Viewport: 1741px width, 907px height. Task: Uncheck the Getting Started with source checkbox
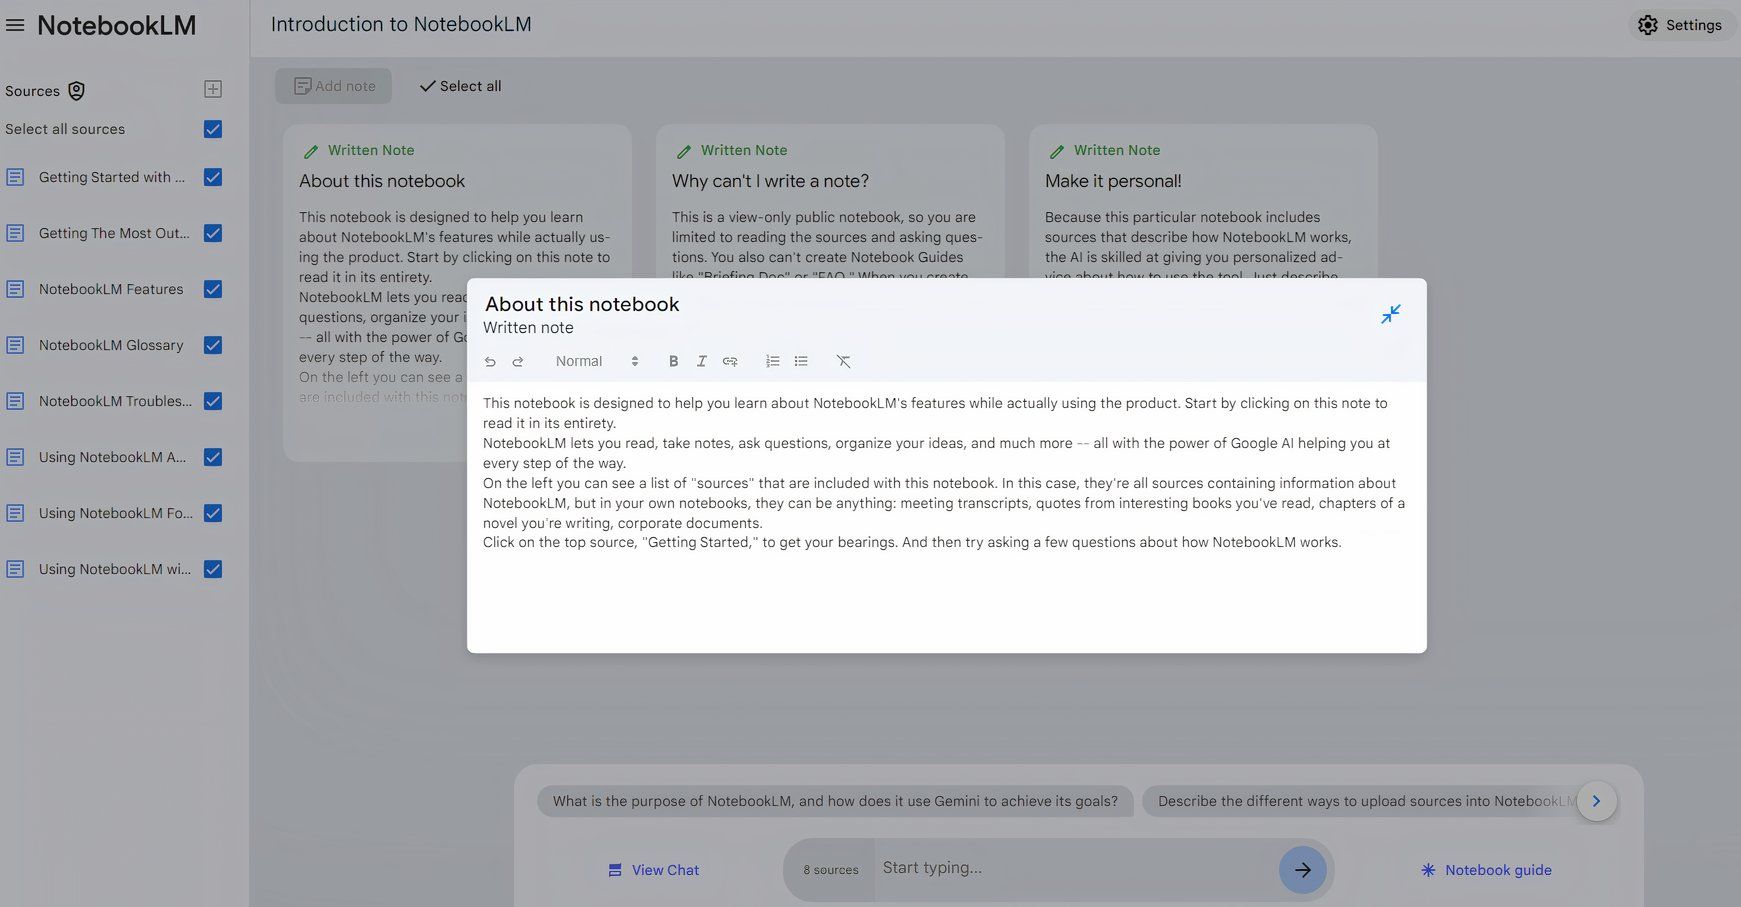pos(213,177)
